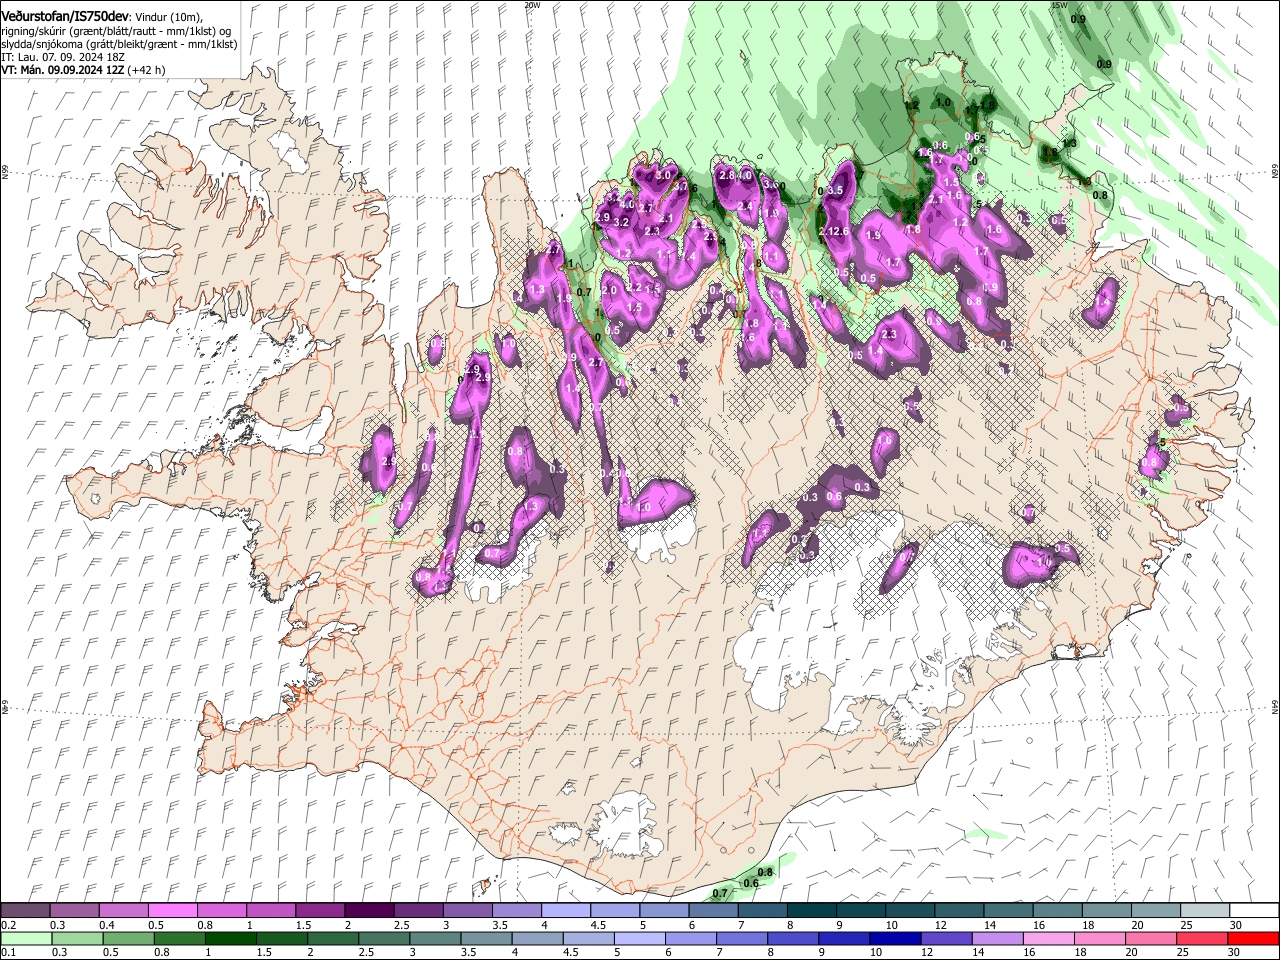This screenshot has width=1280, height=960.
Task: Select the 'IT: Lau. 07. 09. 2024 18Z' line
Action: (63, 57)
